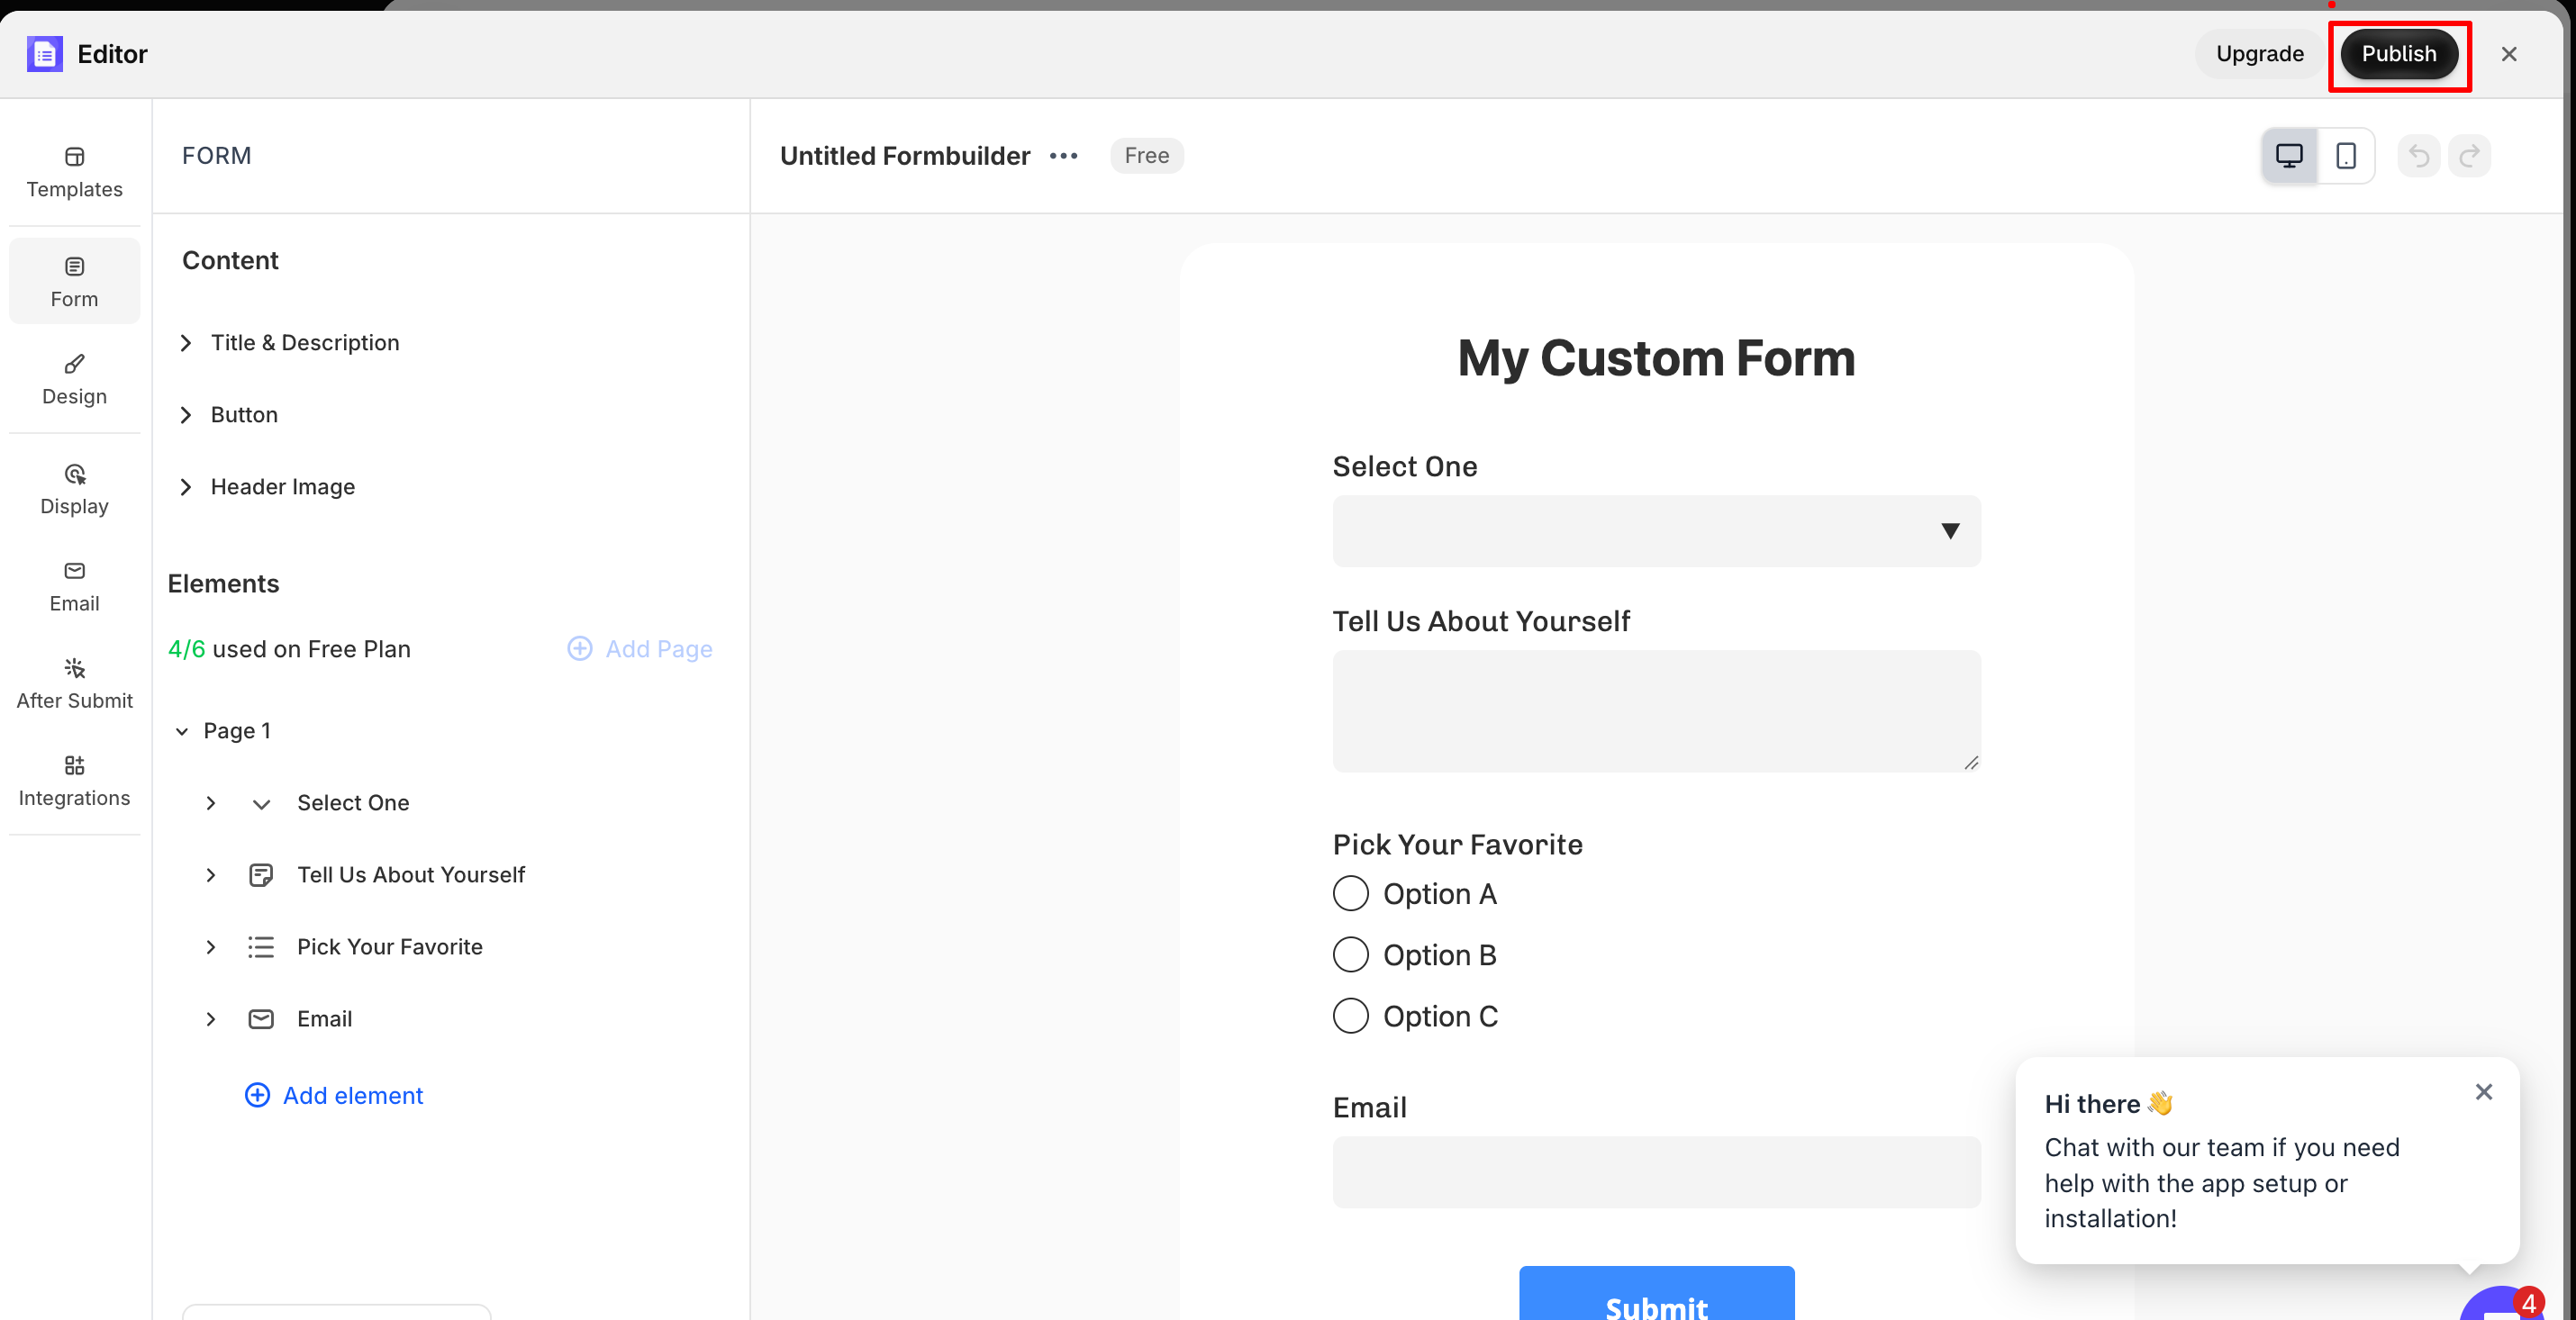2576x1320 pixels.
Task: Click the undo arrow icon
Action: tap(2418, 156)
